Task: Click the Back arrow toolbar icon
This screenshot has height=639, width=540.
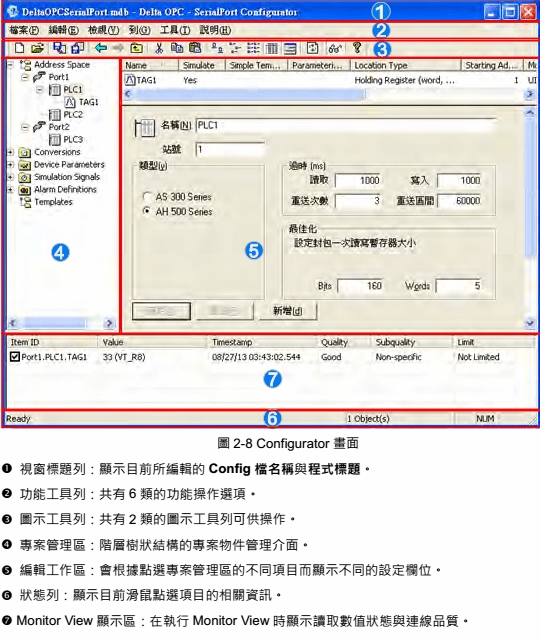Action: pyautogui.click(x=101, y=48)
